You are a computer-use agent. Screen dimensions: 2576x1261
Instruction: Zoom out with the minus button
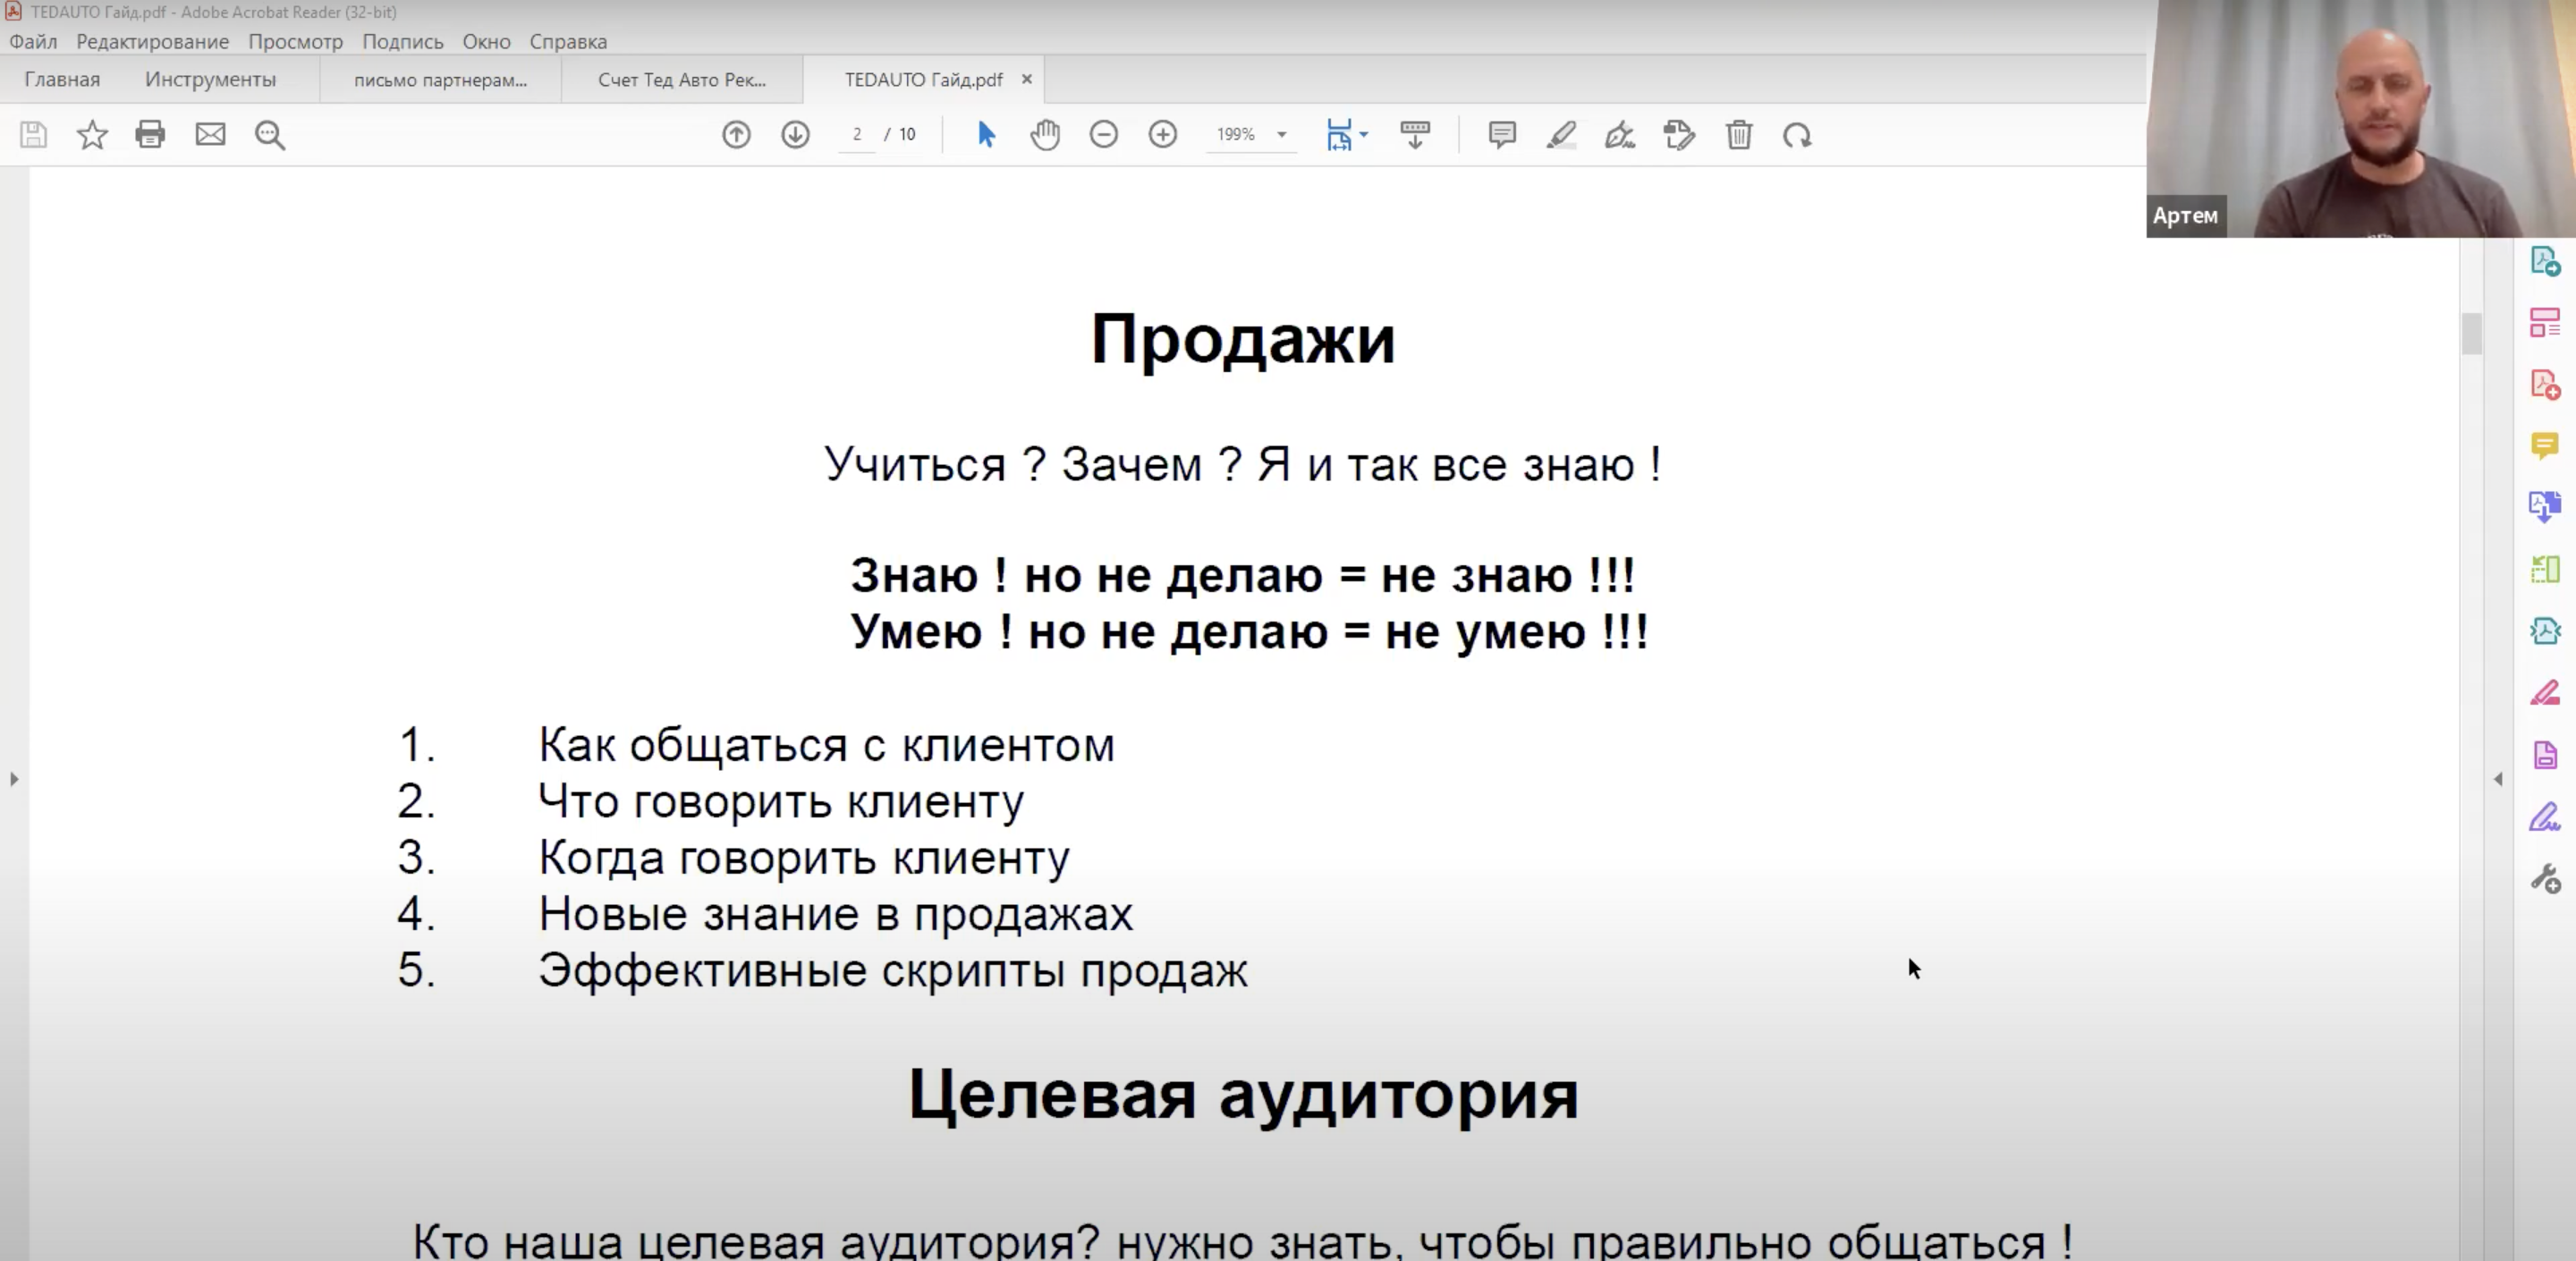(1103, 134)
